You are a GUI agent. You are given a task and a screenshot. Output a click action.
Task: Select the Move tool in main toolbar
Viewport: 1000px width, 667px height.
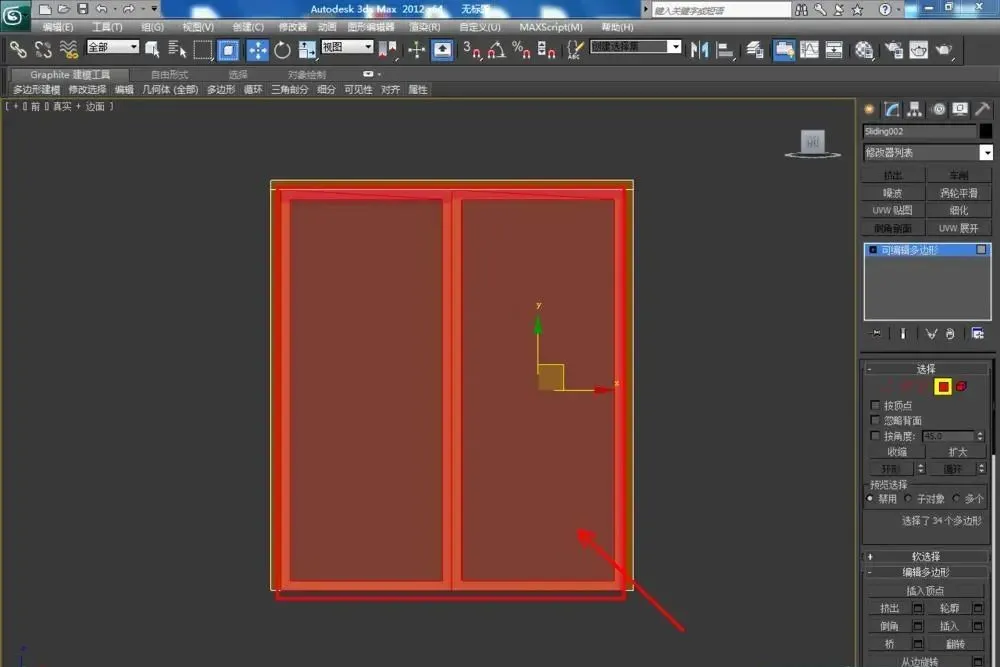pos(258,50)
